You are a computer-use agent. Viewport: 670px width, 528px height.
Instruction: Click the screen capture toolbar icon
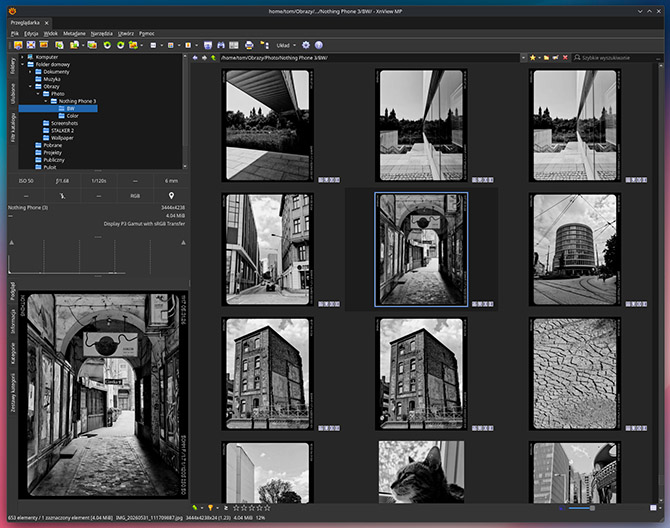[208, 45]
